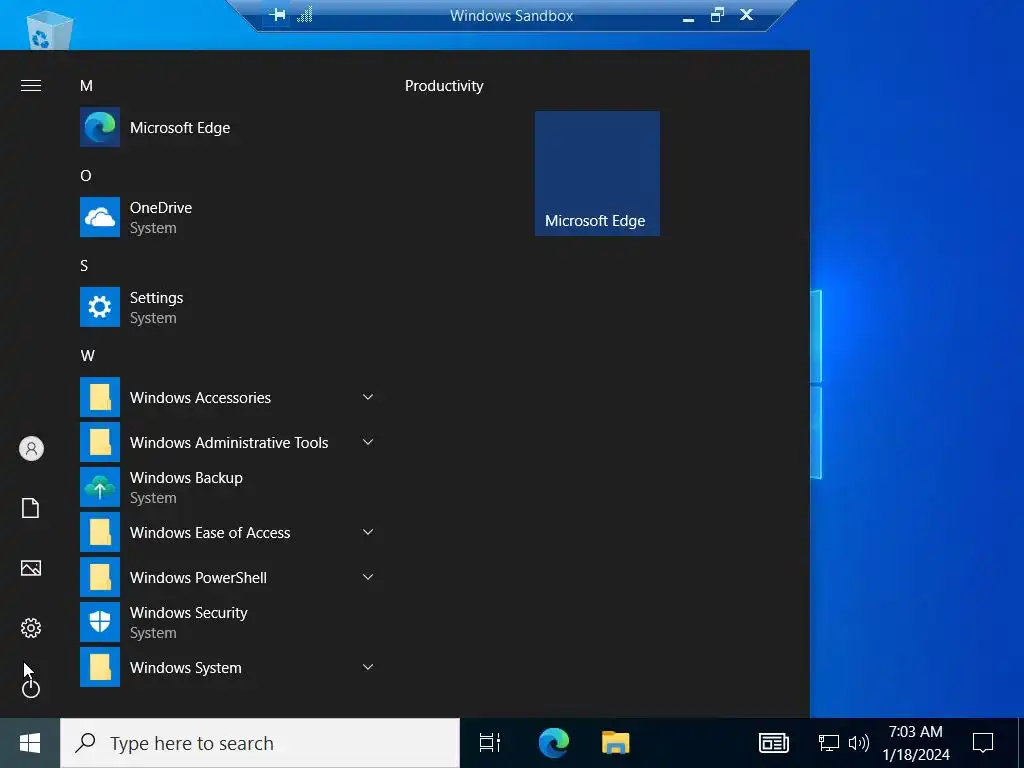Viewport: 1024px width, 768px height.
Task: Click the Windows Start button
Action: coord(30,743)
